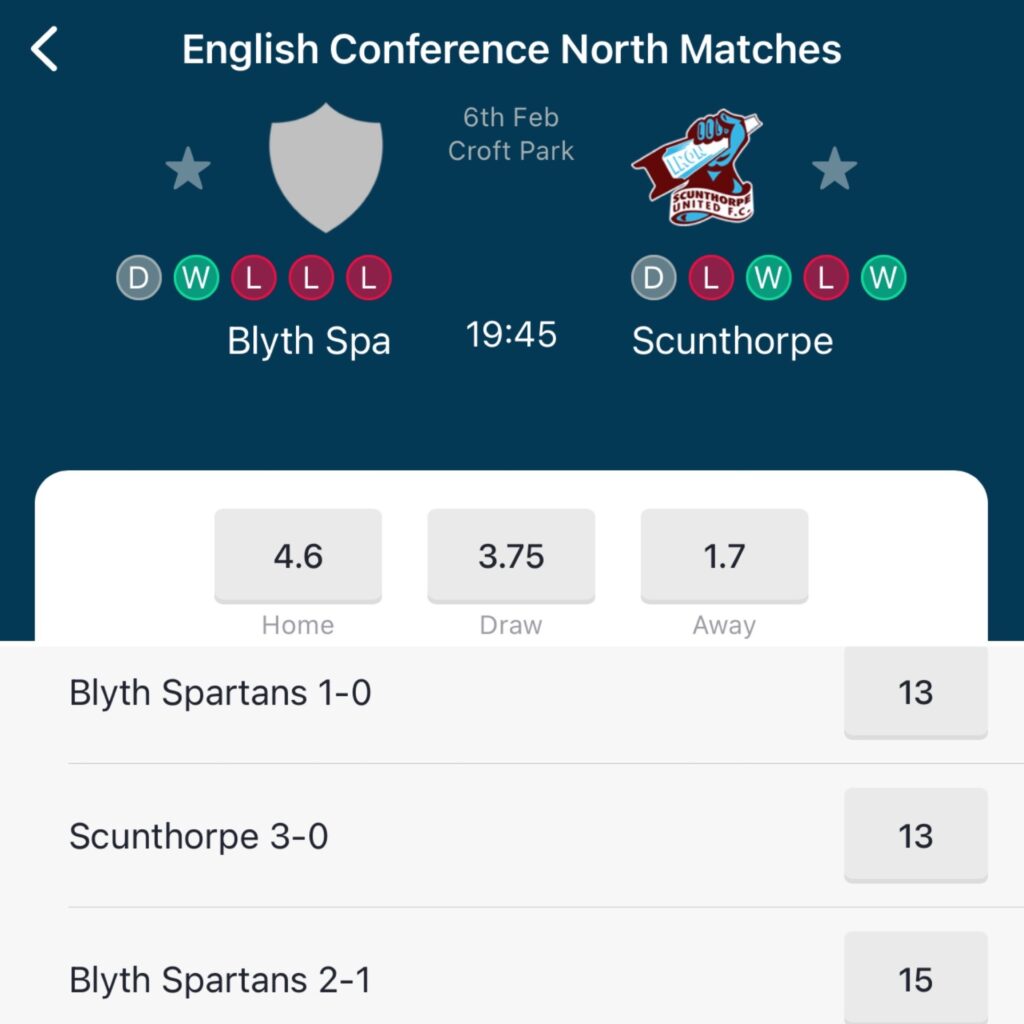Tap Blyth Spa's last red L badge
The height and width of the screenshot is (1024, 1024).
tap(369, 278)
